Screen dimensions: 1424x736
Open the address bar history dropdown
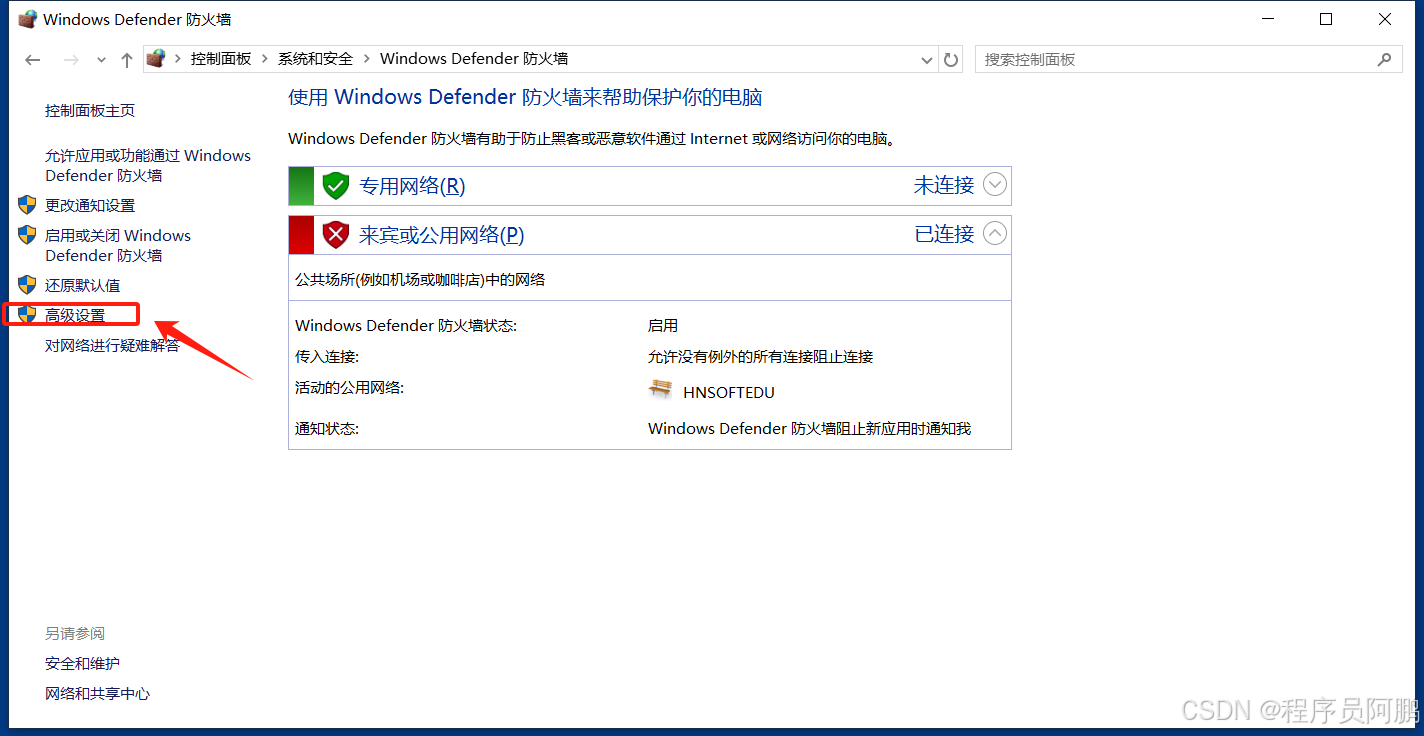tap(927, 60)
